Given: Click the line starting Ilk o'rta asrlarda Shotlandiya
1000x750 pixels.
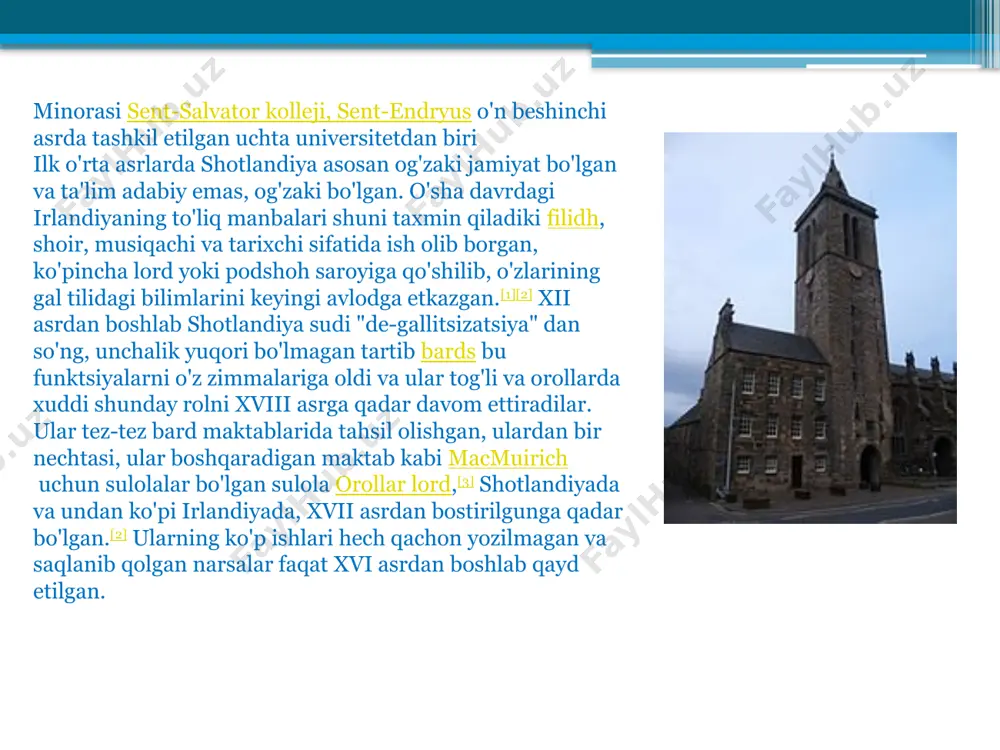Looking at the screenshot, I should point(325,165).
